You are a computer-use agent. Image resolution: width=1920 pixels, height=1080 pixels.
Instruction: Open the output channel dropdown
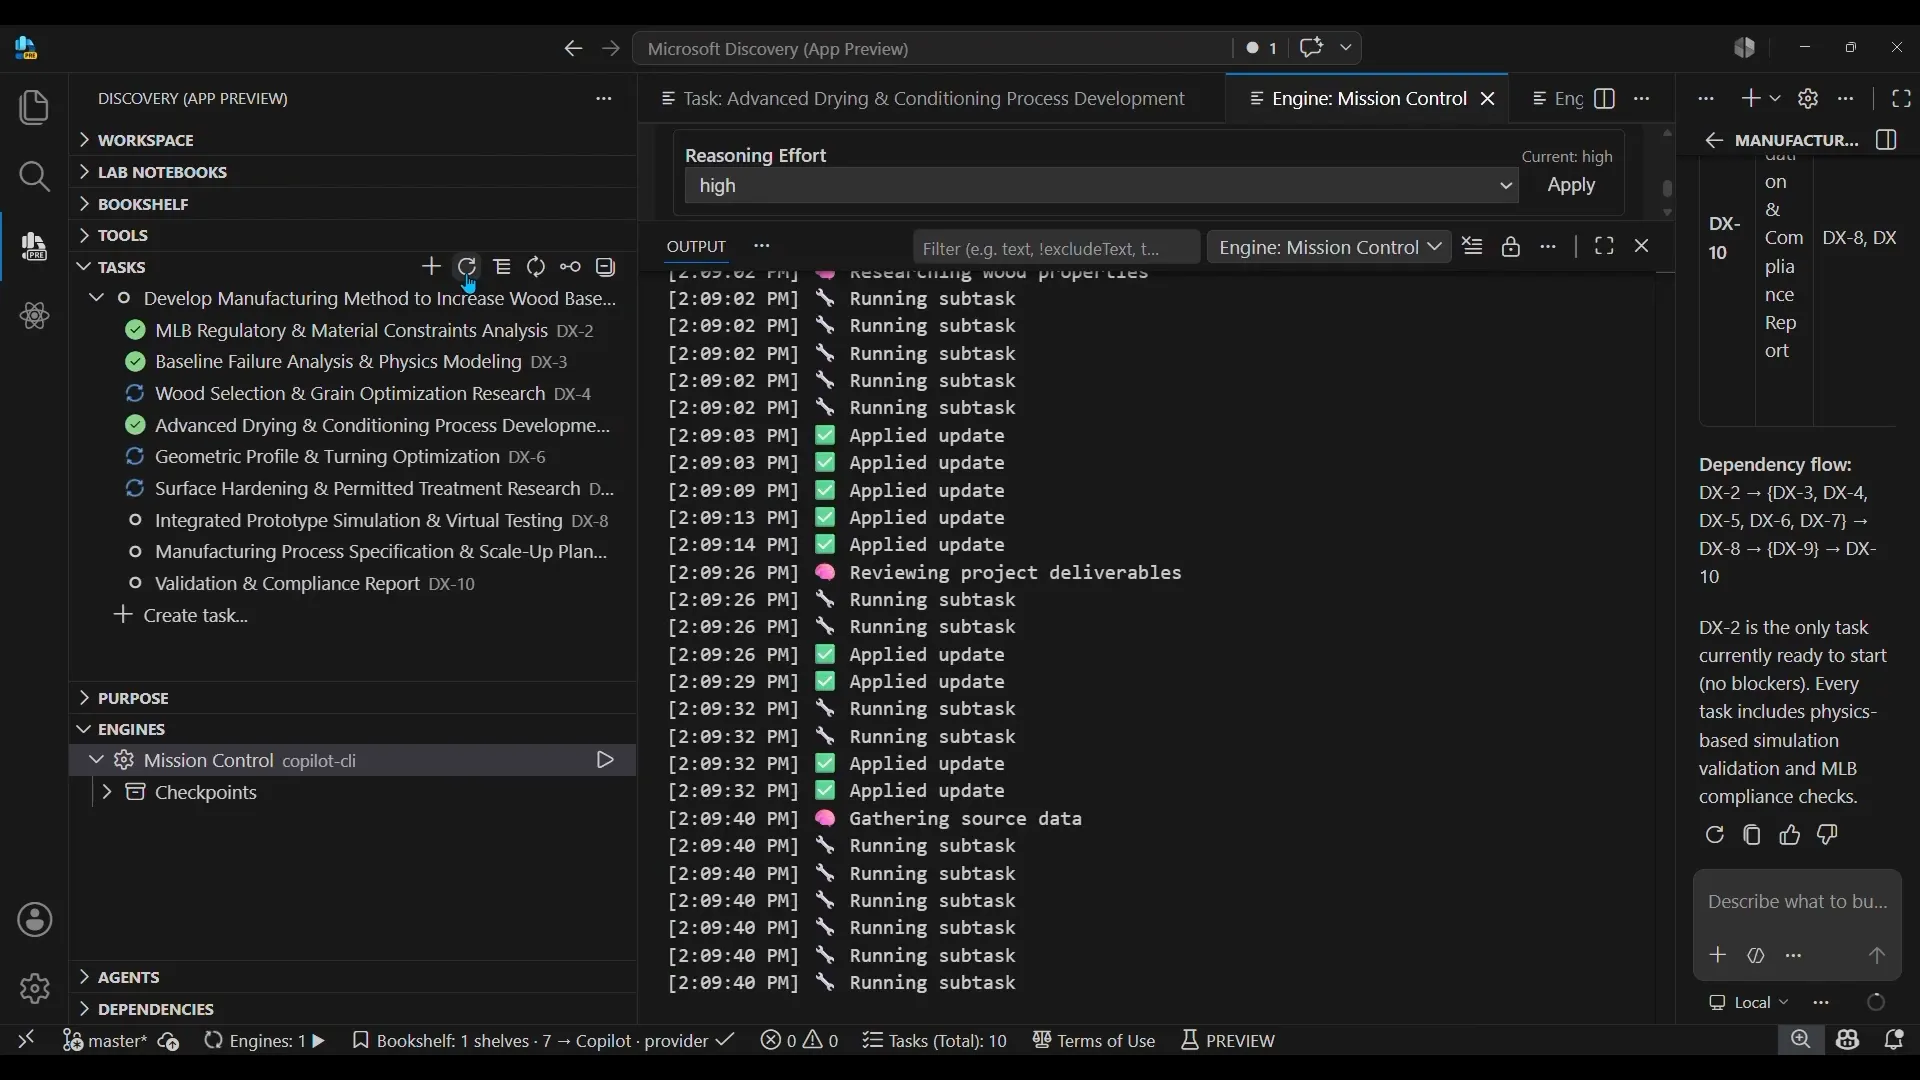1329,247
